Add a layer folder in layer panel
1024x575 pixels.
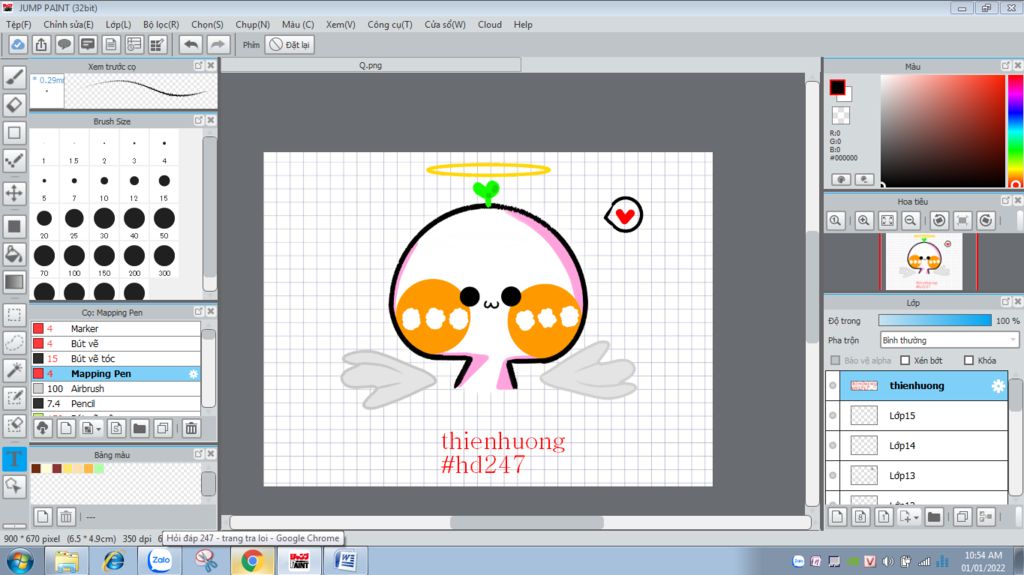[x=934, y=517]
